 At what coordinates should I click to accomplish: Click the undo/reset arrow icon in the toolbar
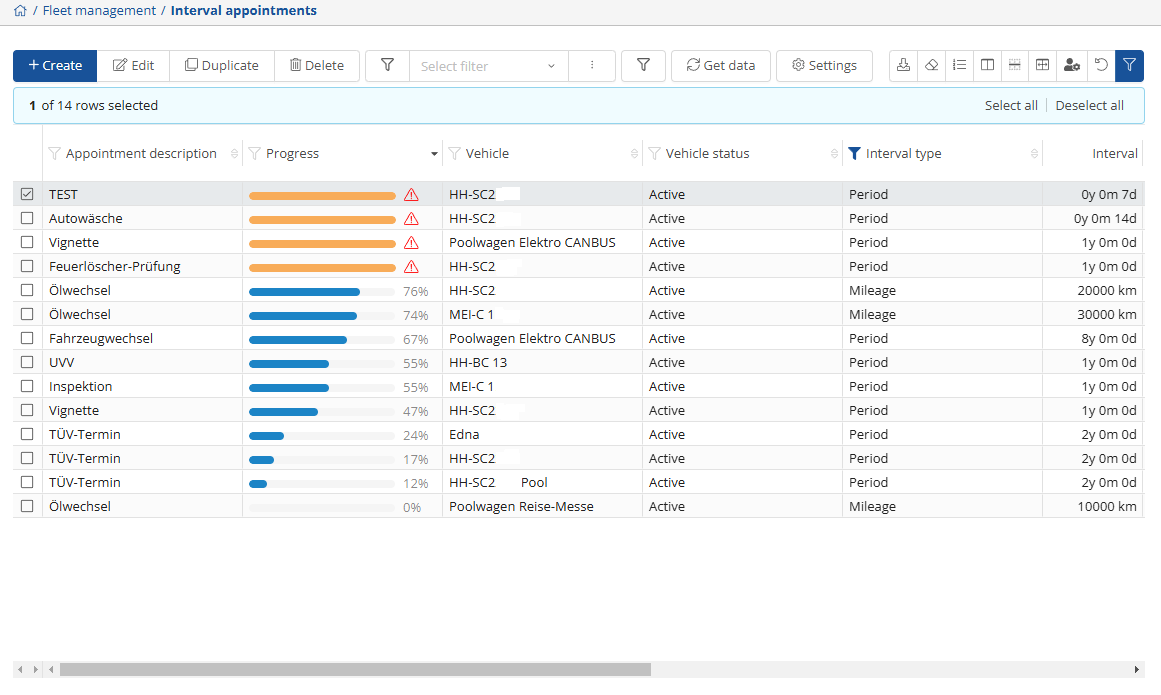click(x=1101, y=65)
